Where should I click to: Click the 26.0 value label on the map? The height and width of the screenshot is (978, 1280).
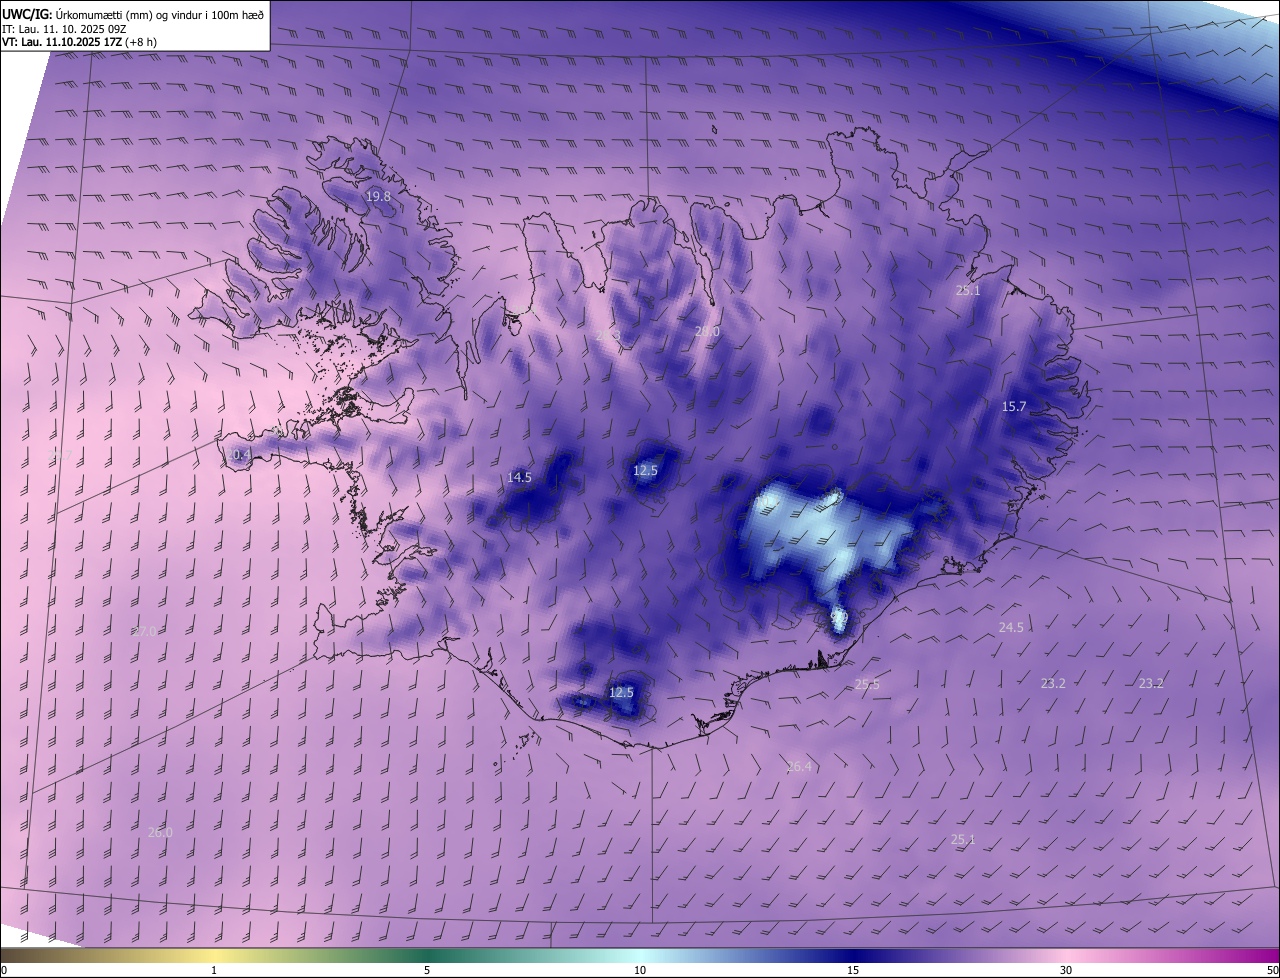[160, 832]
